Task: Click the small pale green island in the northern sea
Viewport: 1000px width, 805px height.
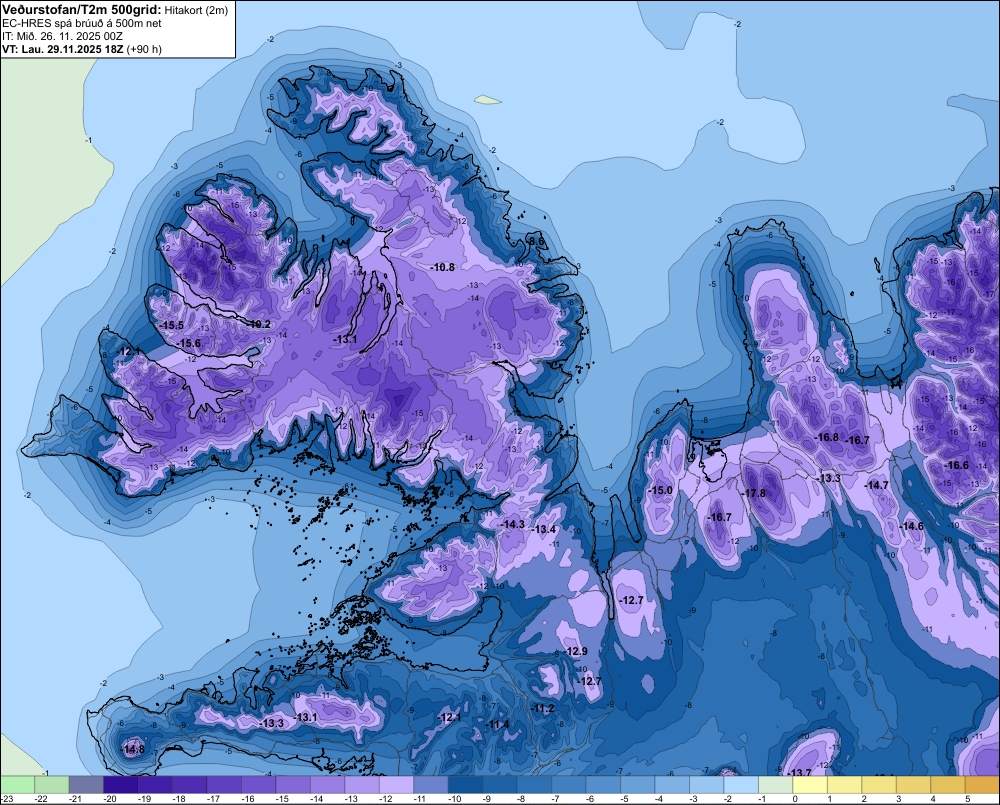Action: click(488, 100)
